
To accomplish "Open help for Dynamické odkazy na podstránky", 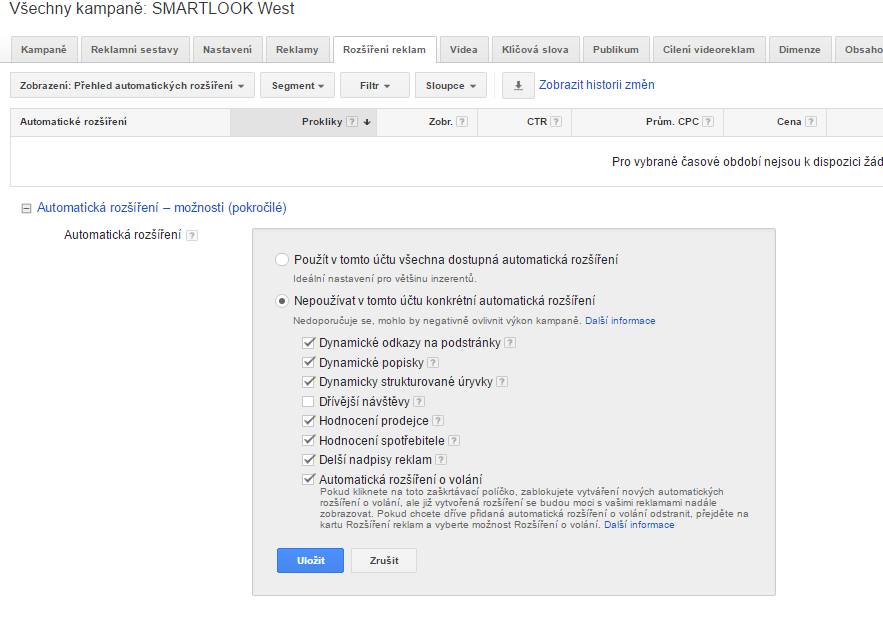I will tap(510, 343).
